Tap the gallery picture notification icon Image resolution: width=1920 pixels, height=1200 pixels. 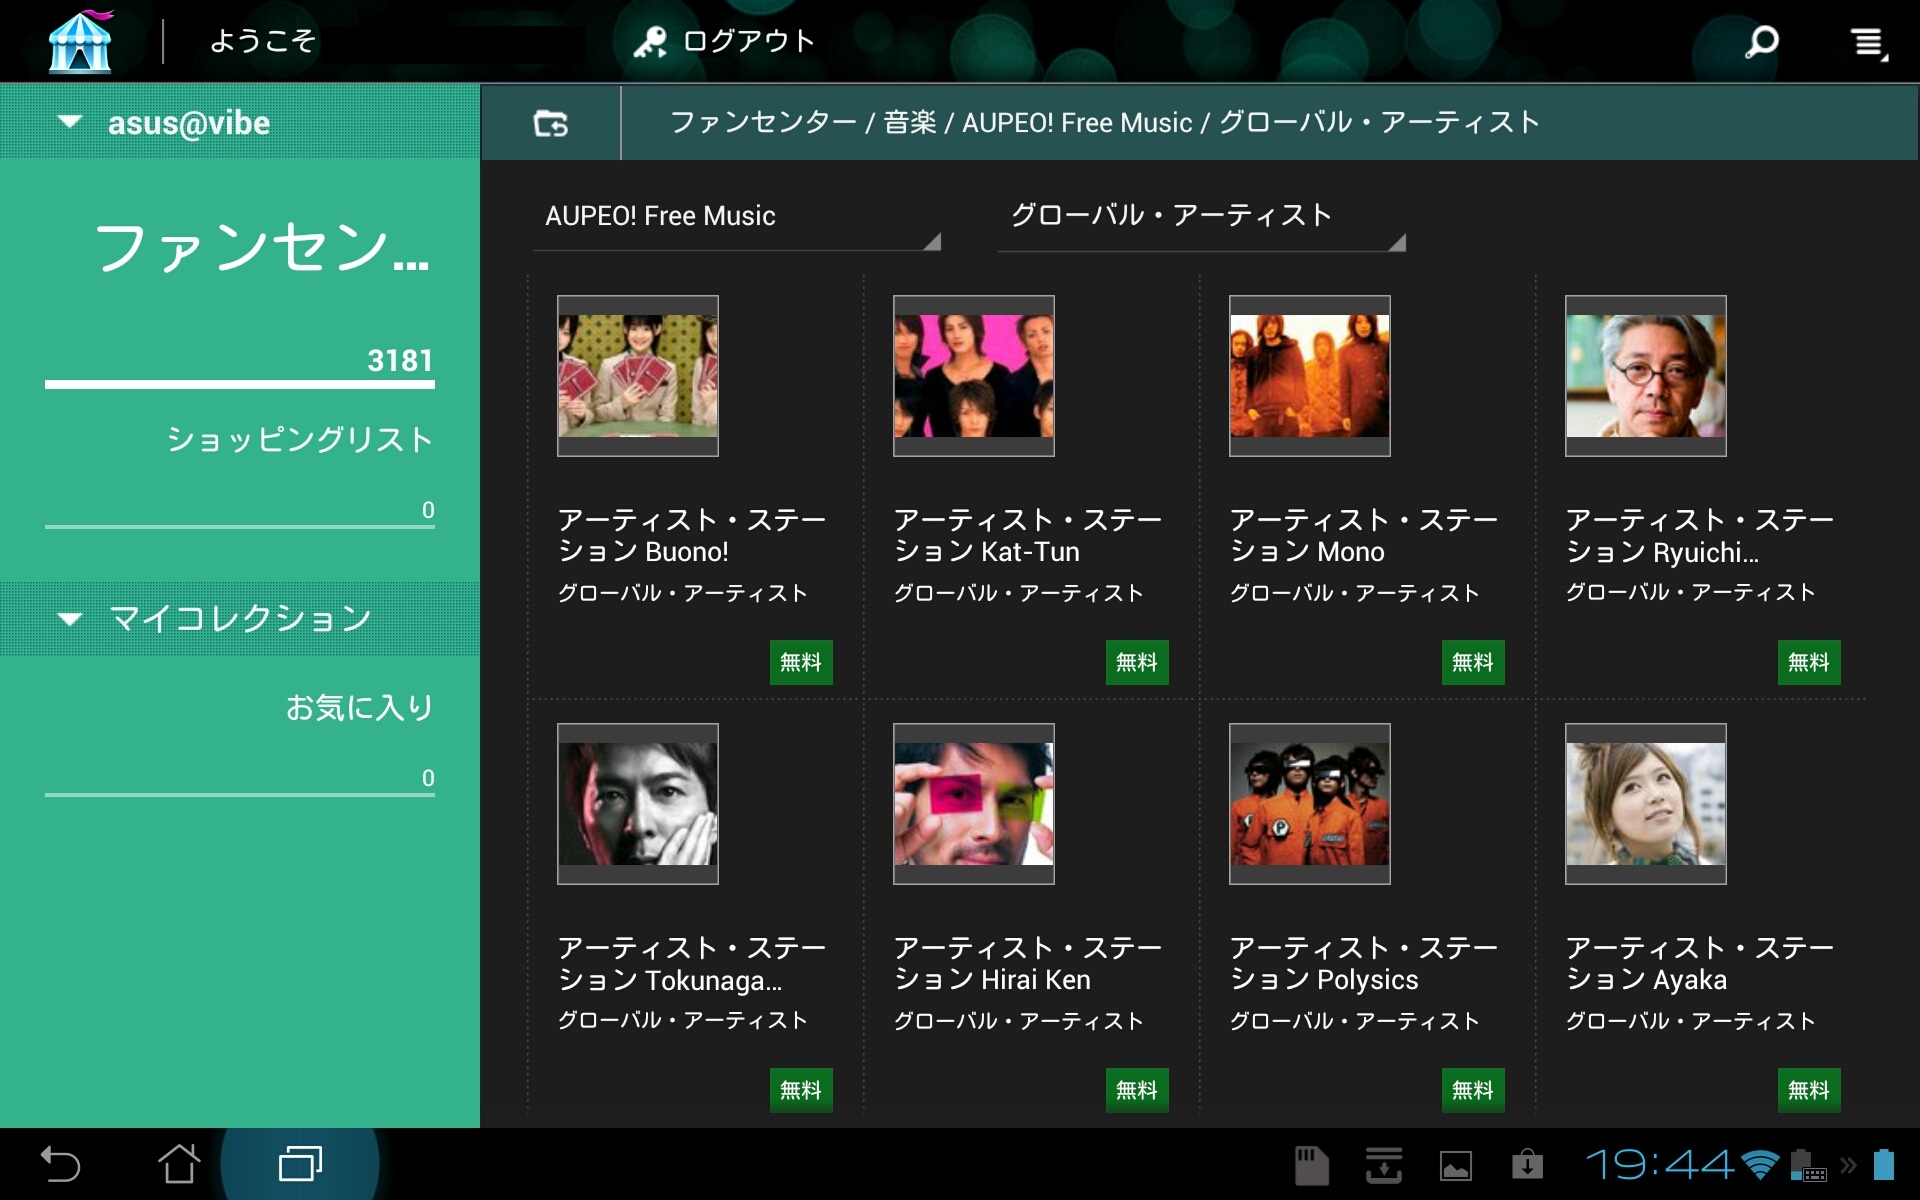(1455, 1165)
